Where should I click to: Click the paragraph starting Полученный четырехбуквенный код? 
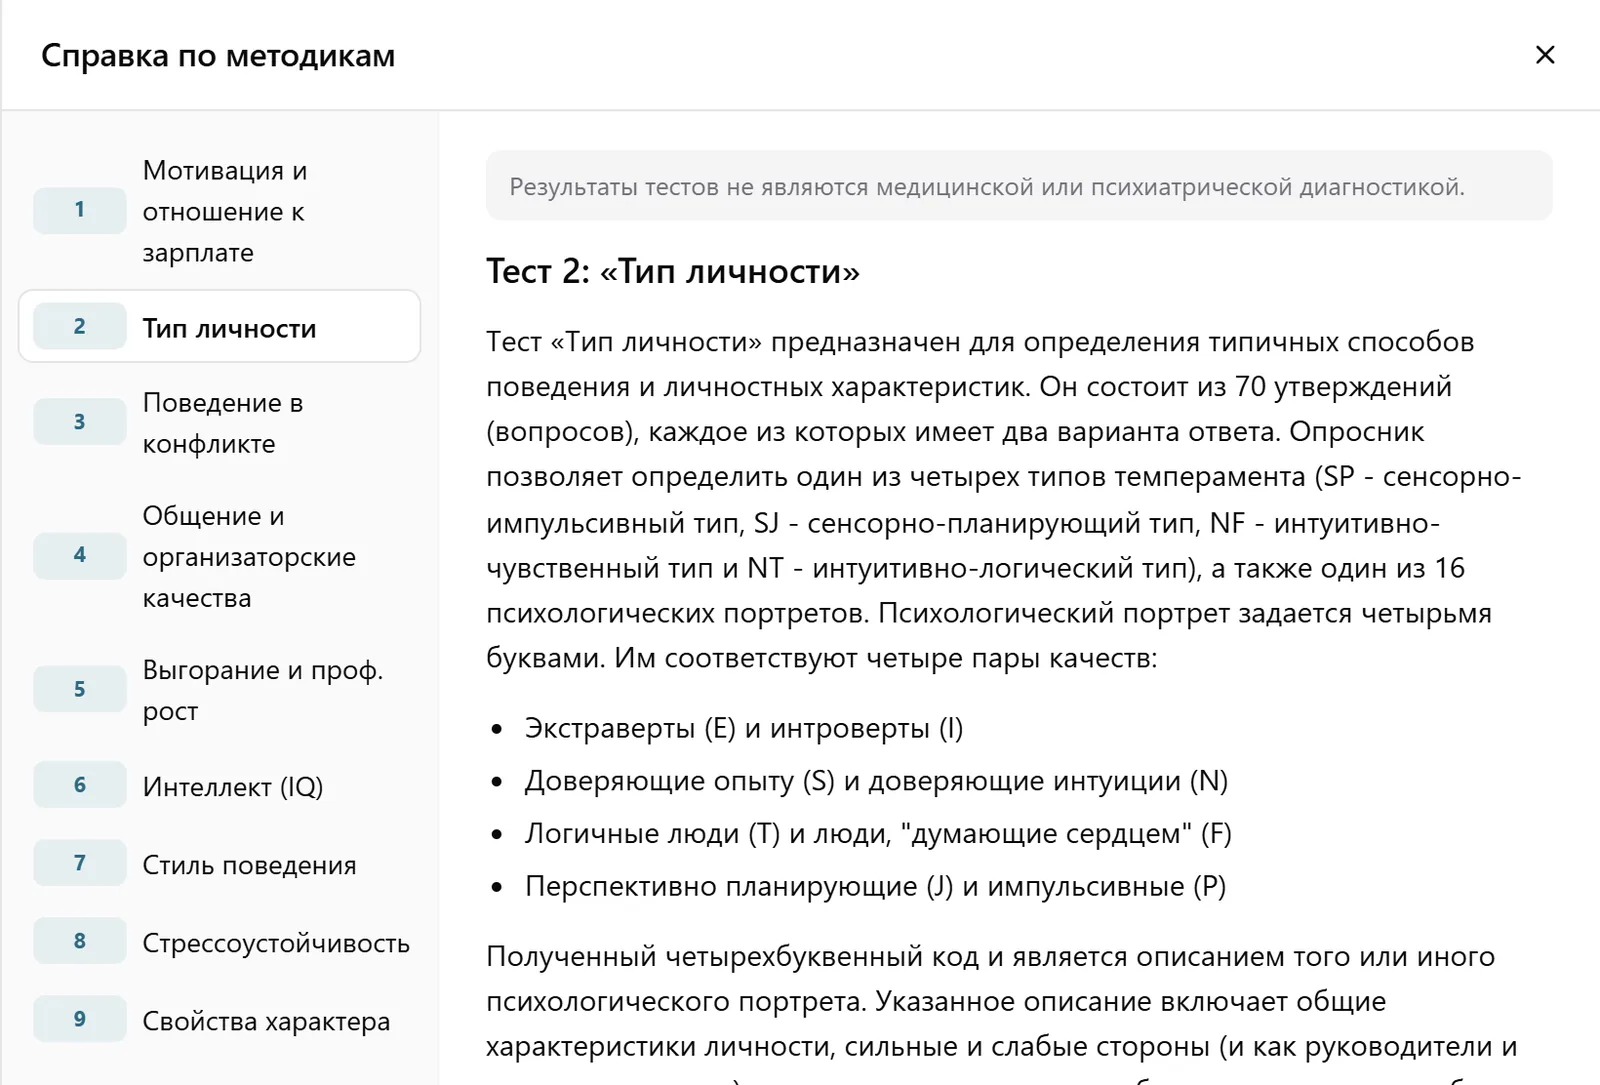tap(1002, 1010)
